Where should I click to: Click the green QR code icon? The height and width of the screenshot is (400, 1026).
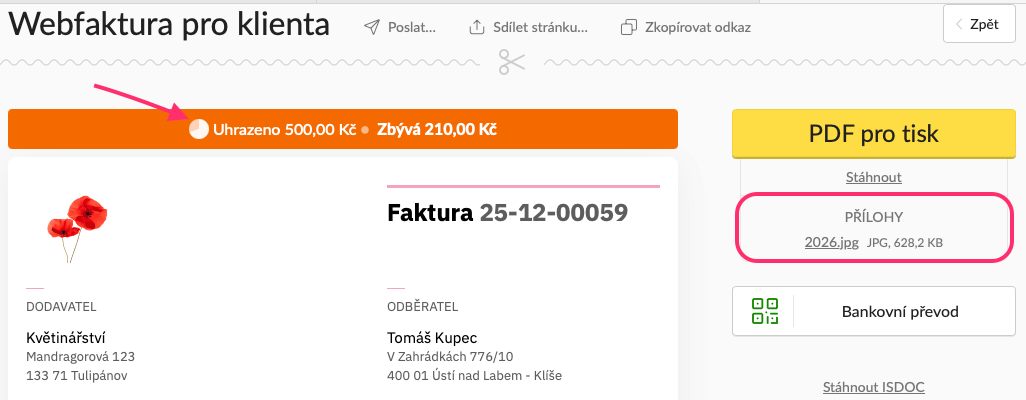[x=765, y=311]
